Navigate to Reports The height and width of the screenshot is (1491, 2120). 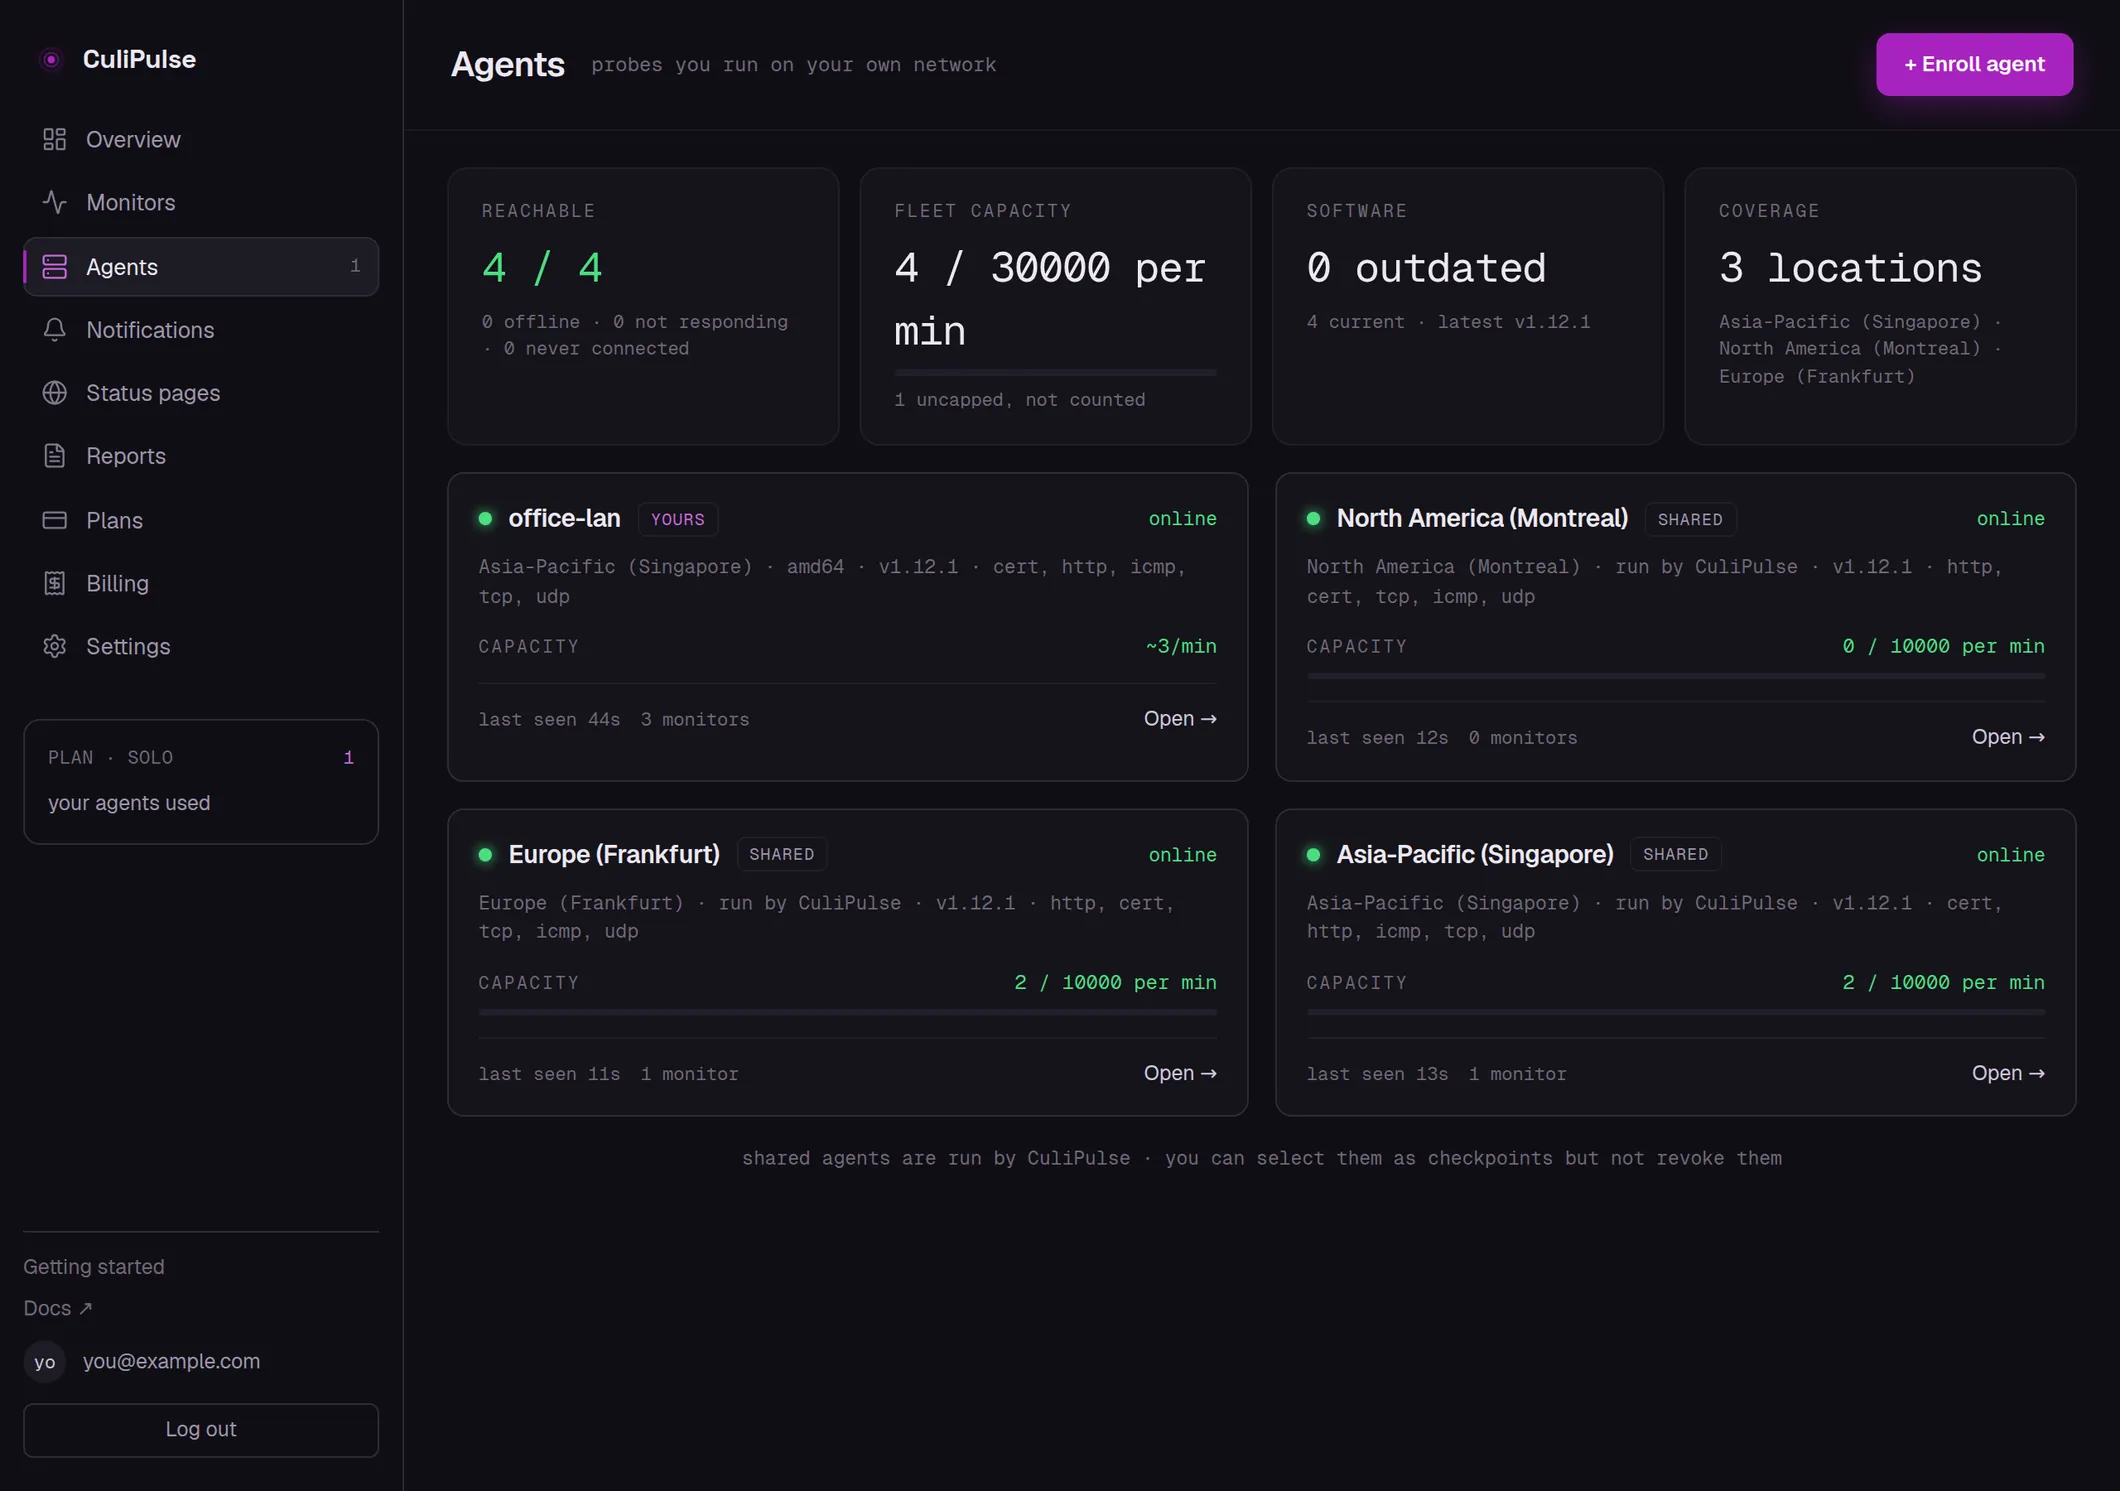coord(201,456)
